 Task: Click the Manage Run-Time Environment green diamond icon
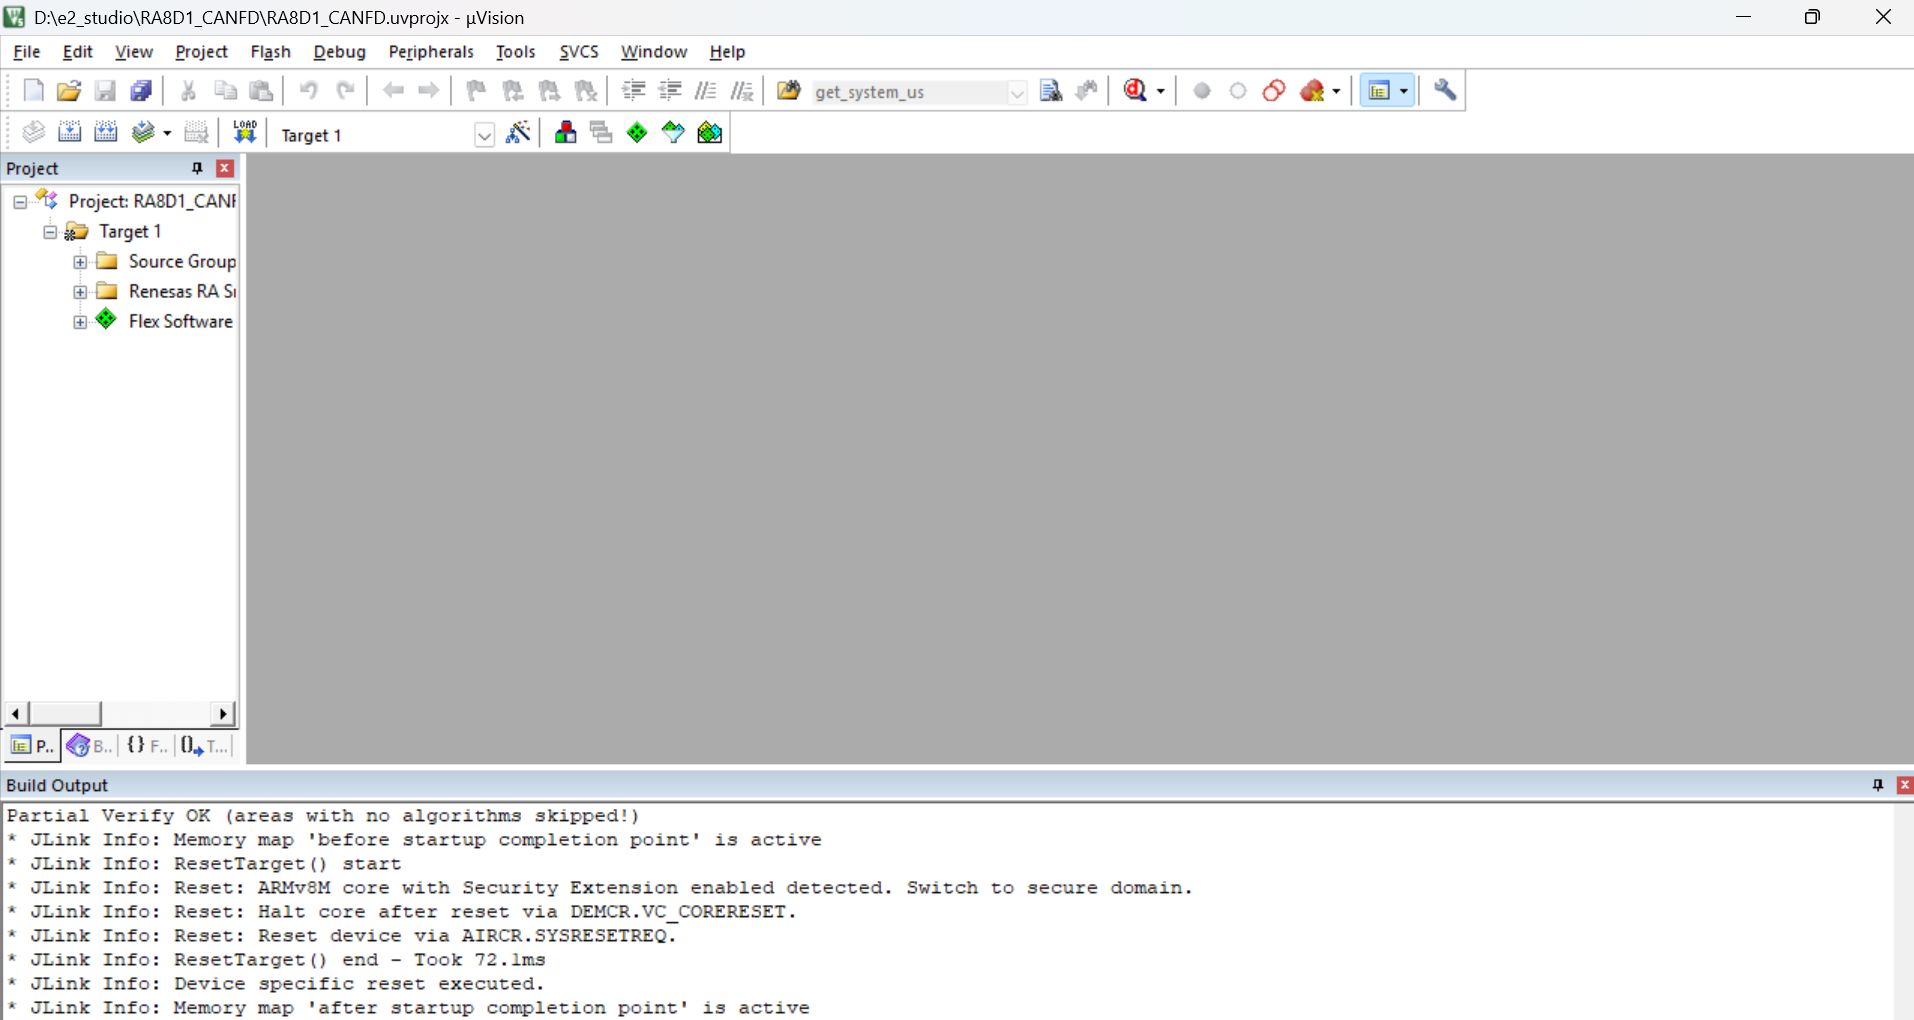[x=637, y=132]
